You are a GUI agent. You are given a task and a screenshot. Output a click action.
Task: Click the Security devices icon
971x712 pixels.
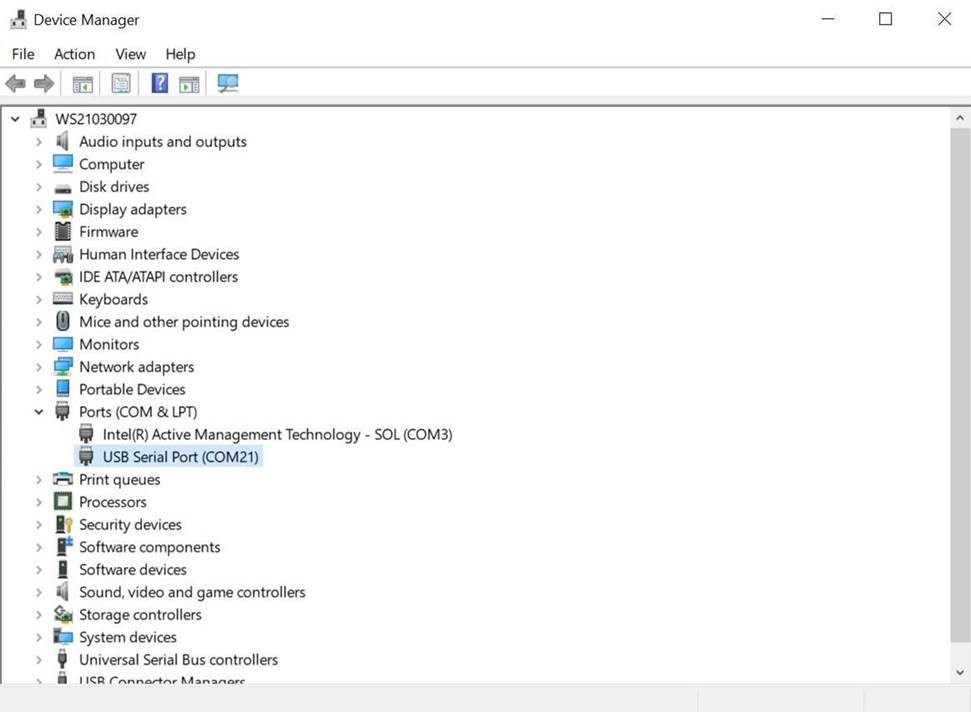[63, 524]
